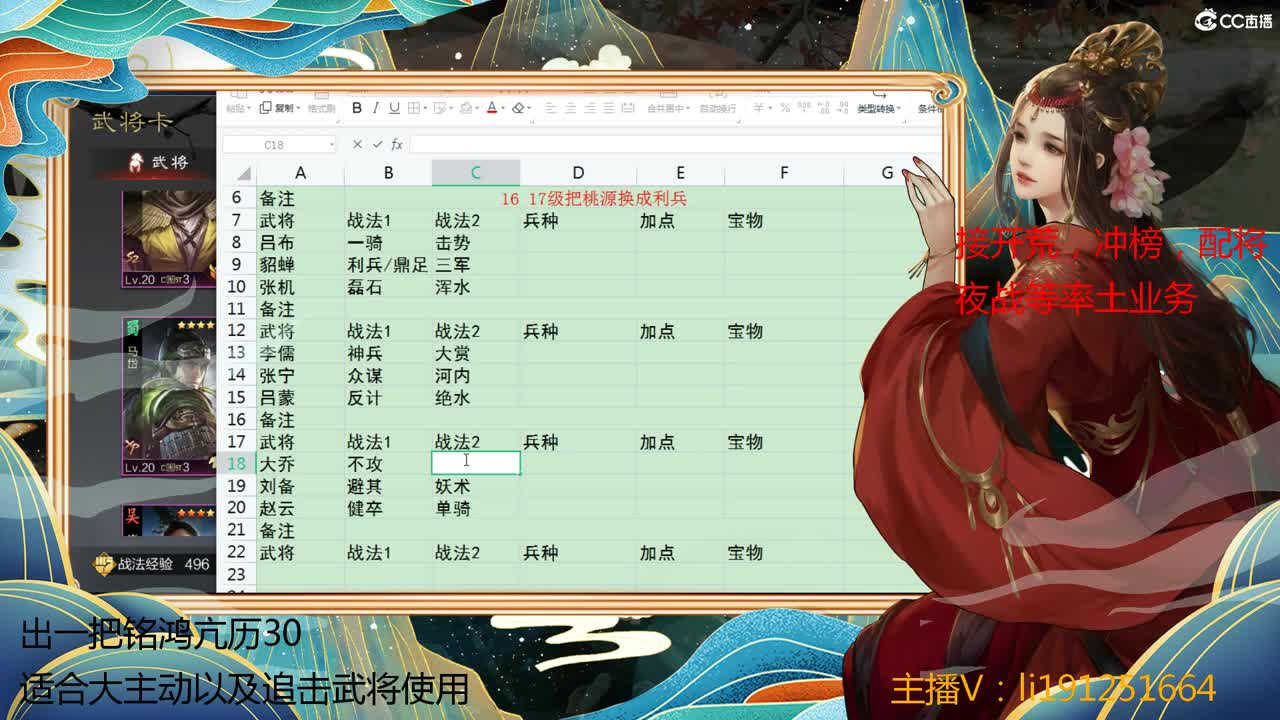Screen dimensions: 1280x720
Task: Open the fill color dropdown arrow
Action: click(x=477, y=108)
